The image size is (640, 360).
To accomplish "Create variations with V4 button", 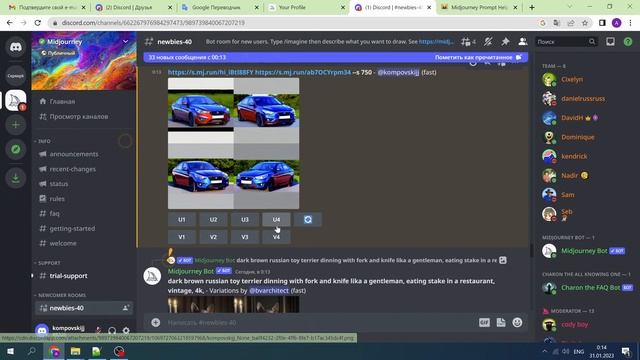I will [x=276, y=237].
